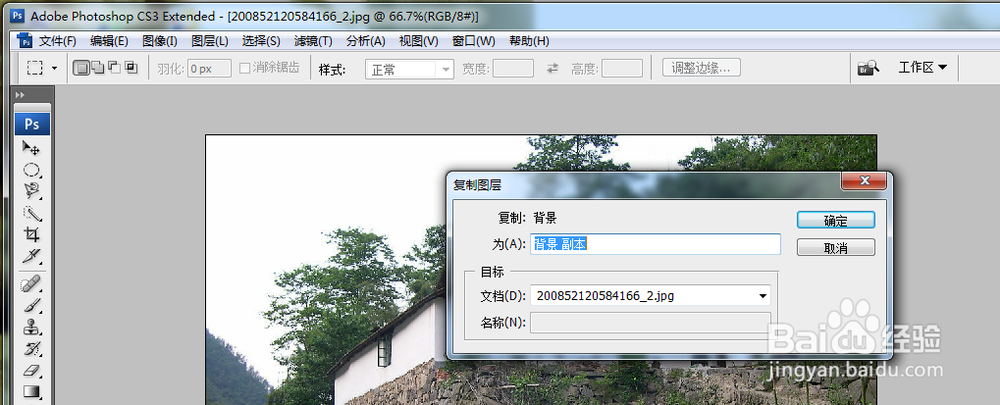Viewport: 1000px width, 405px height.
Task: Expand the toolbox with double-arrow icon
Action: pos(20,95)
